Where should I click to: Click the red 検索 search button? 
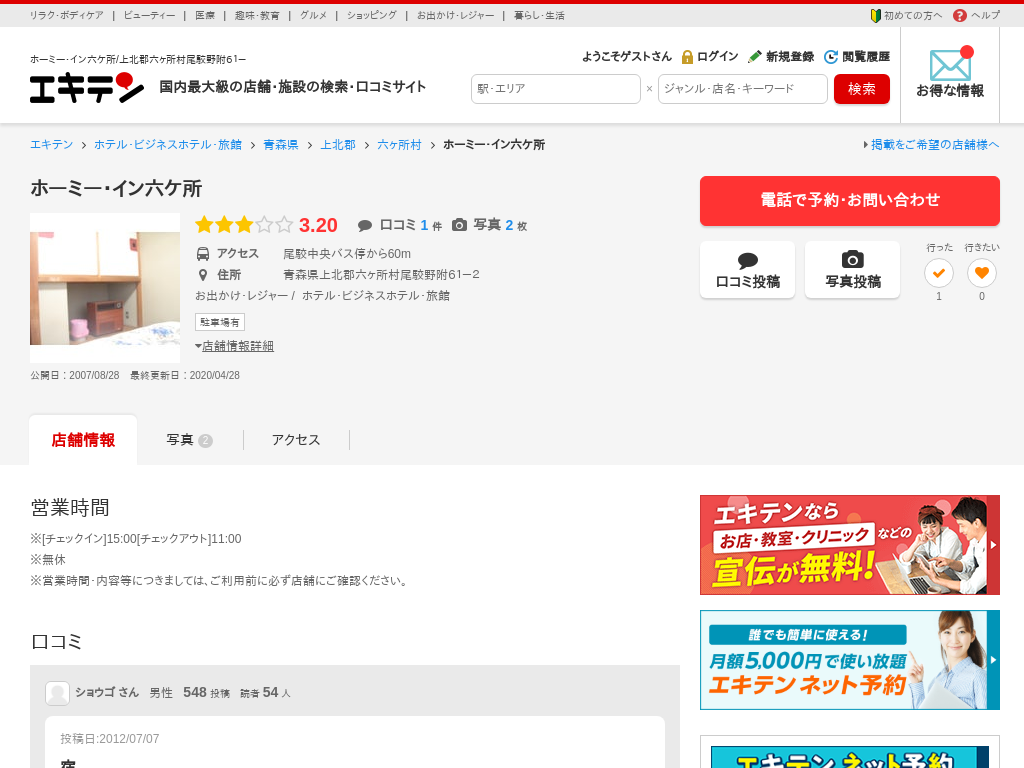click(861, 89)
